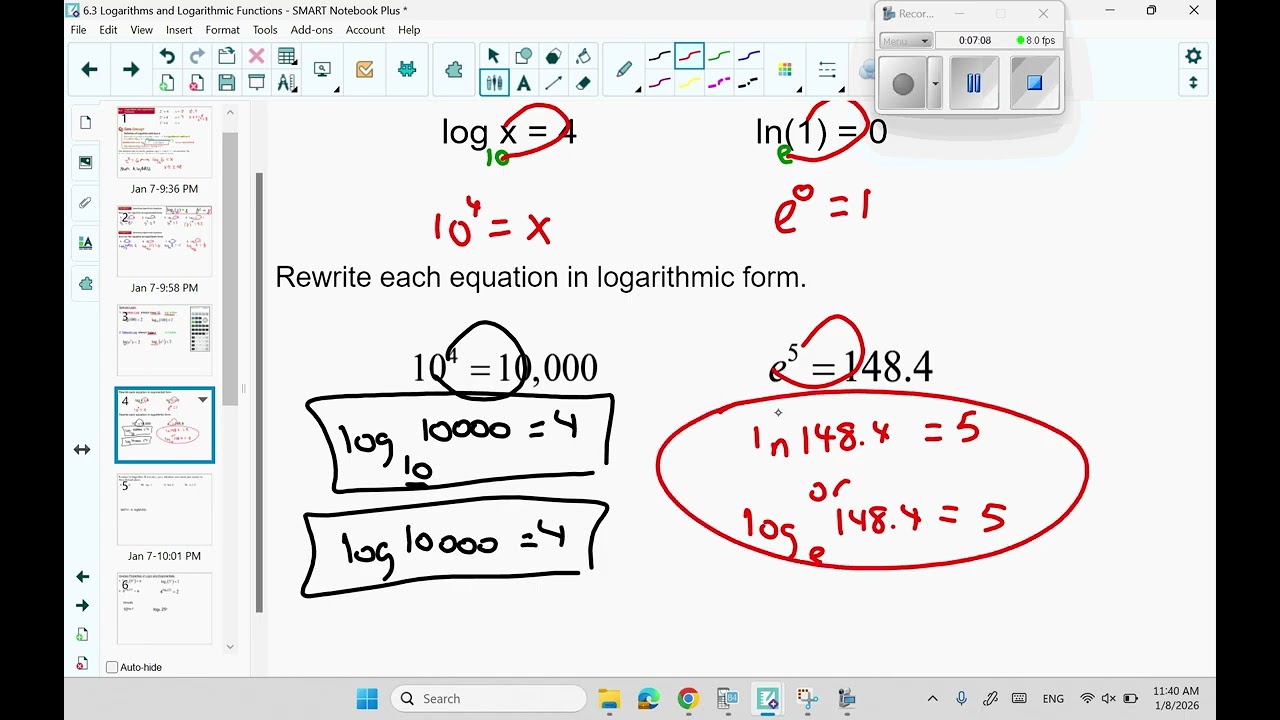Select page 3 thumbnail

coord(165,341)
